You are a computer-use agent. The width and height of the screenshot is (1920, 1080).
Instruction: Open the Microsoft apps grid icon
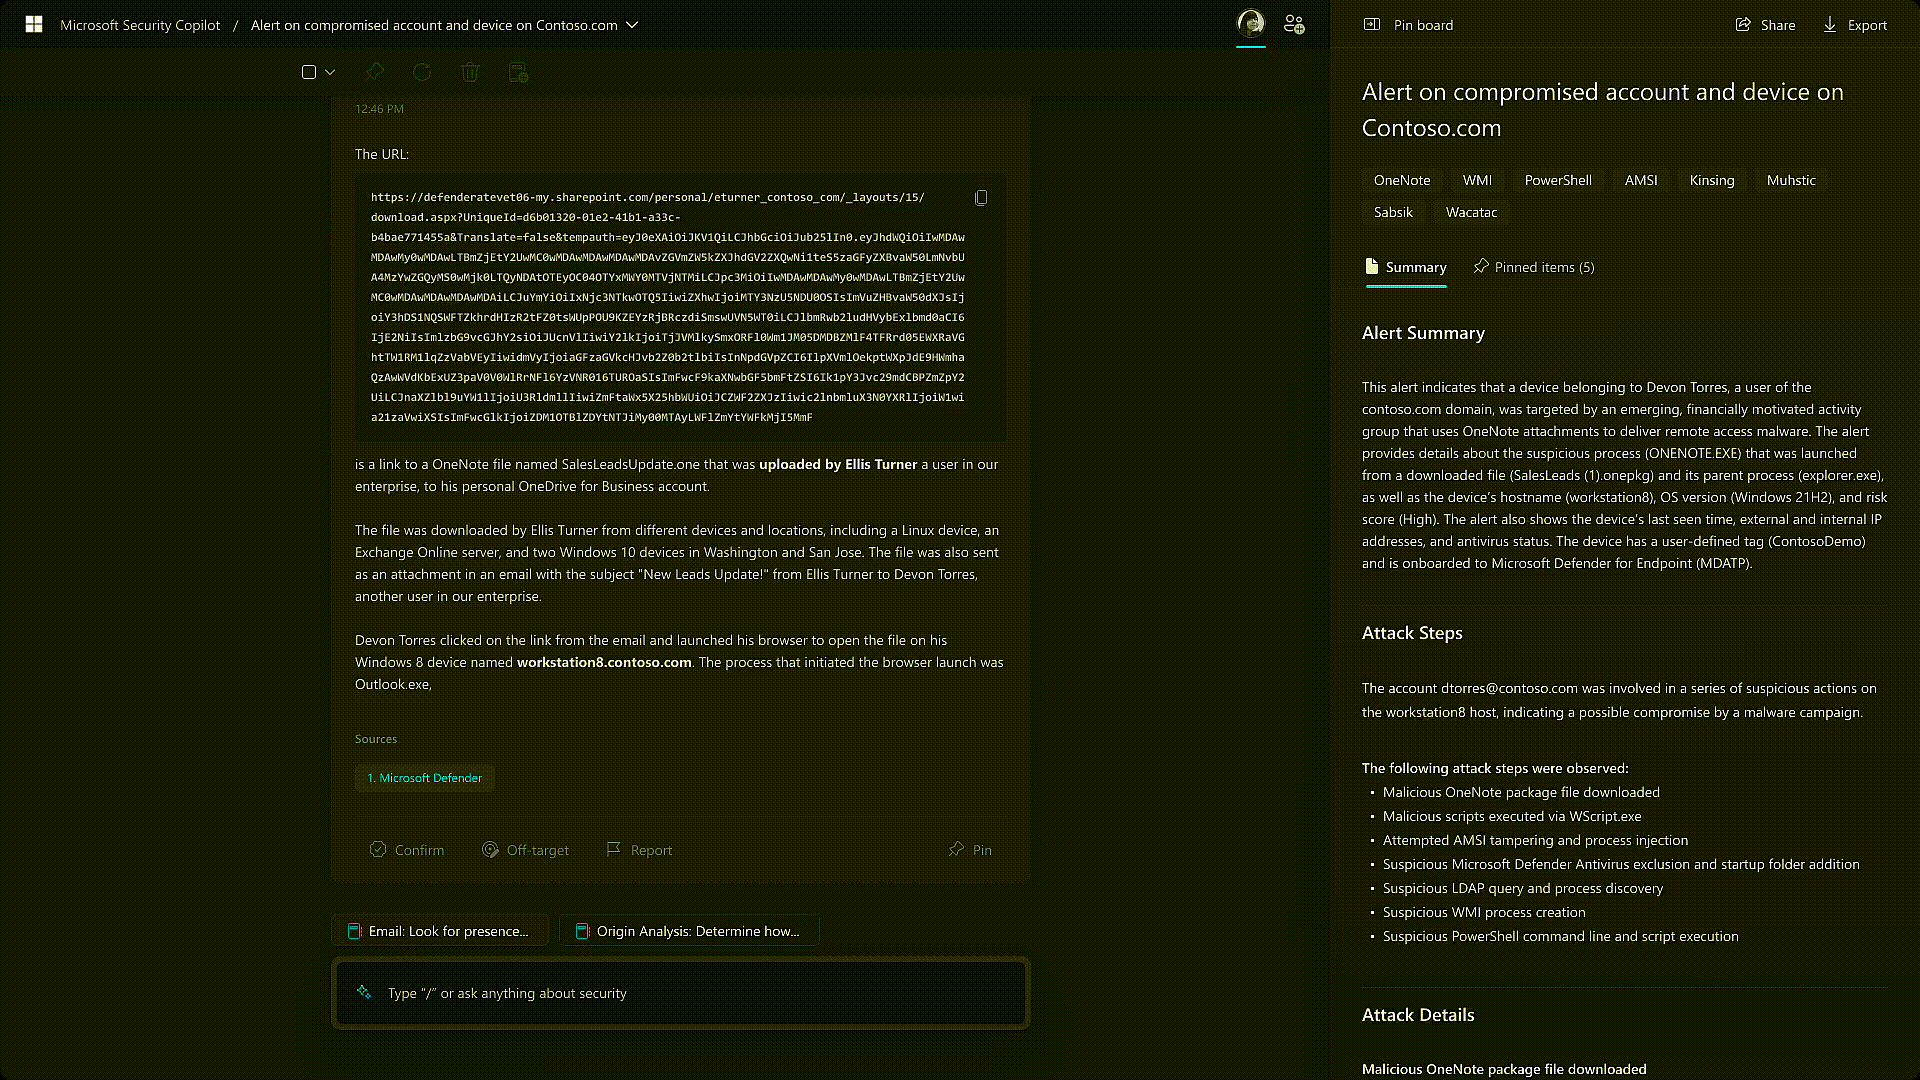pyautogui.click(x=34, y=25)
